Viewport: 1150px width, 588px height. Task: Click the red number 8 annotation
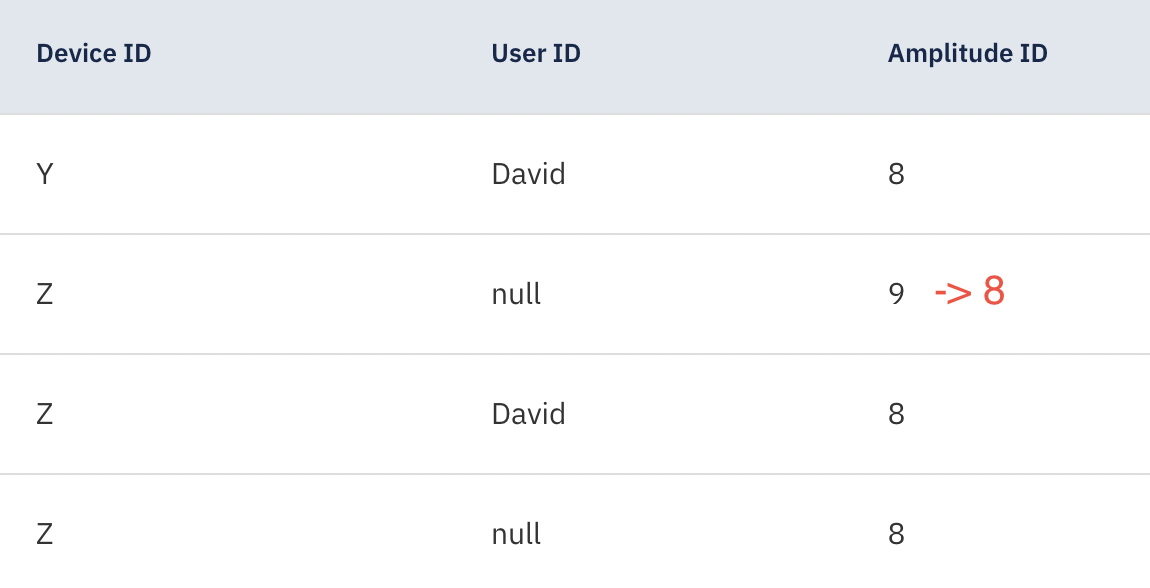point(993,292)
